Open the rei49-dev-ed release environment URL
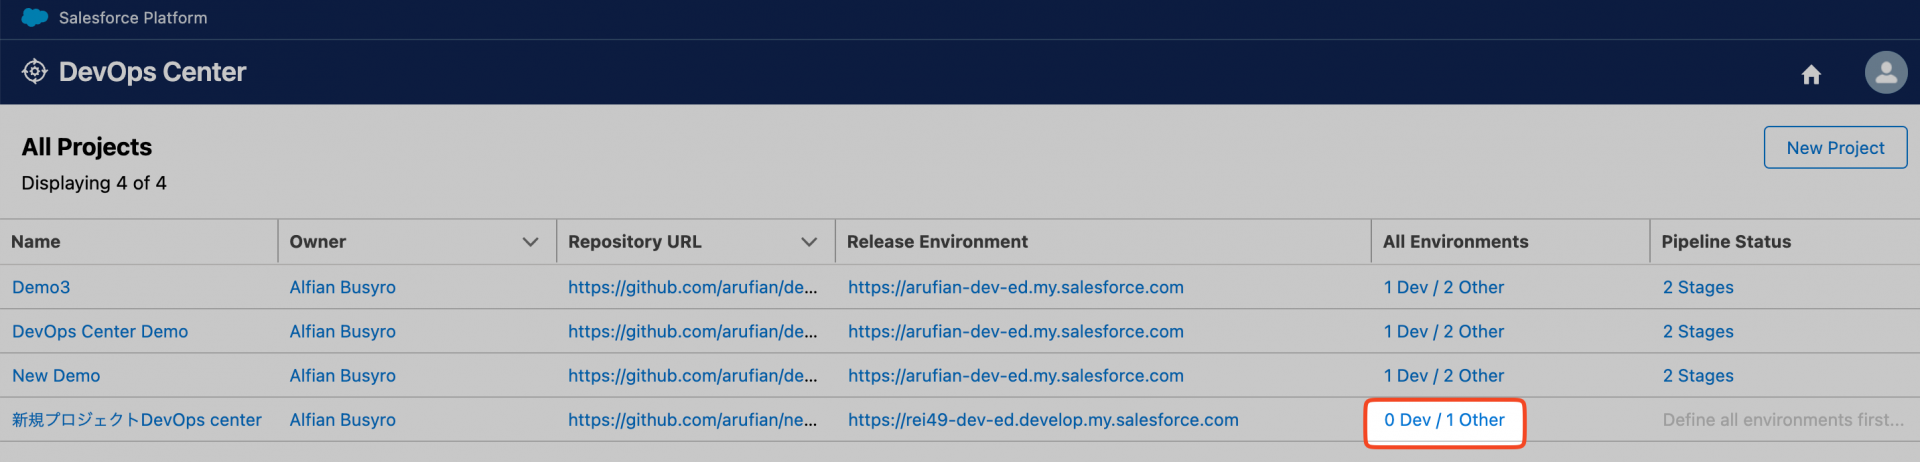This screenshot has width=1920, height=462. [x=1043, y=420]
